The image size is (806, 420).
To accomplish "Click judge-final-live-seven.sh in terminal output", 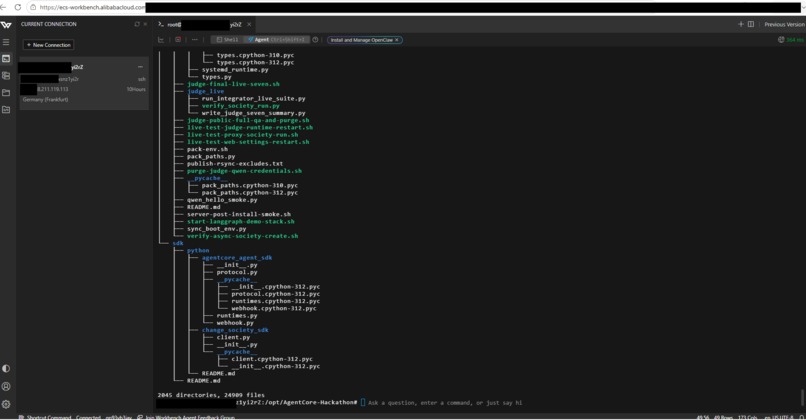I will 233,84.
